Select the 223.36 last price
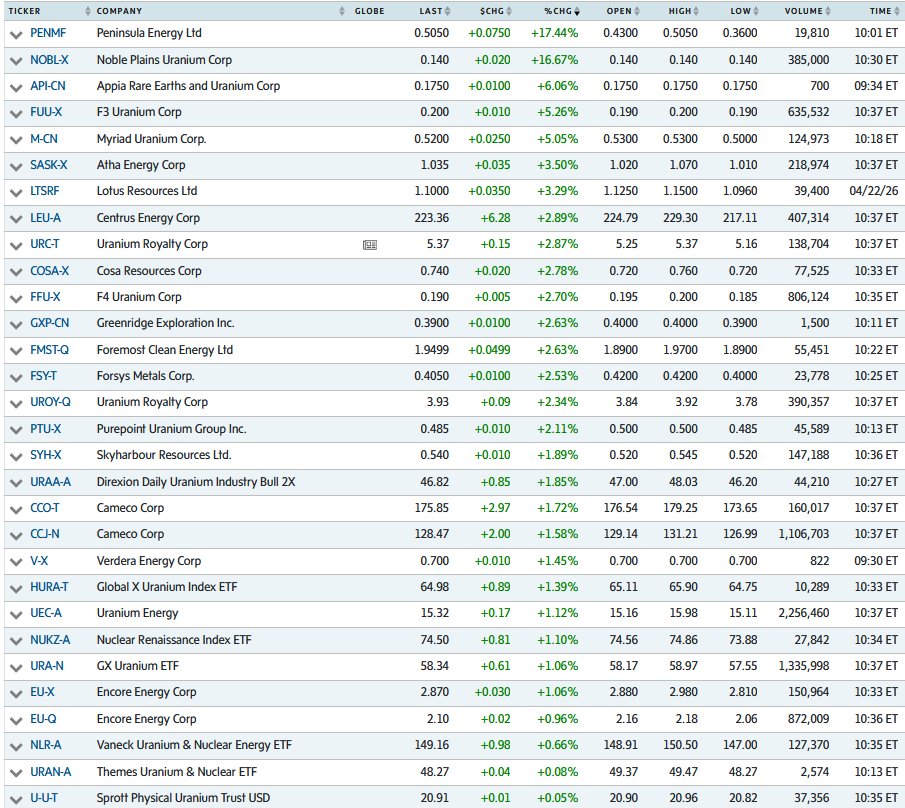Viewport: 905px width, 808px height. tap(431, 218)
